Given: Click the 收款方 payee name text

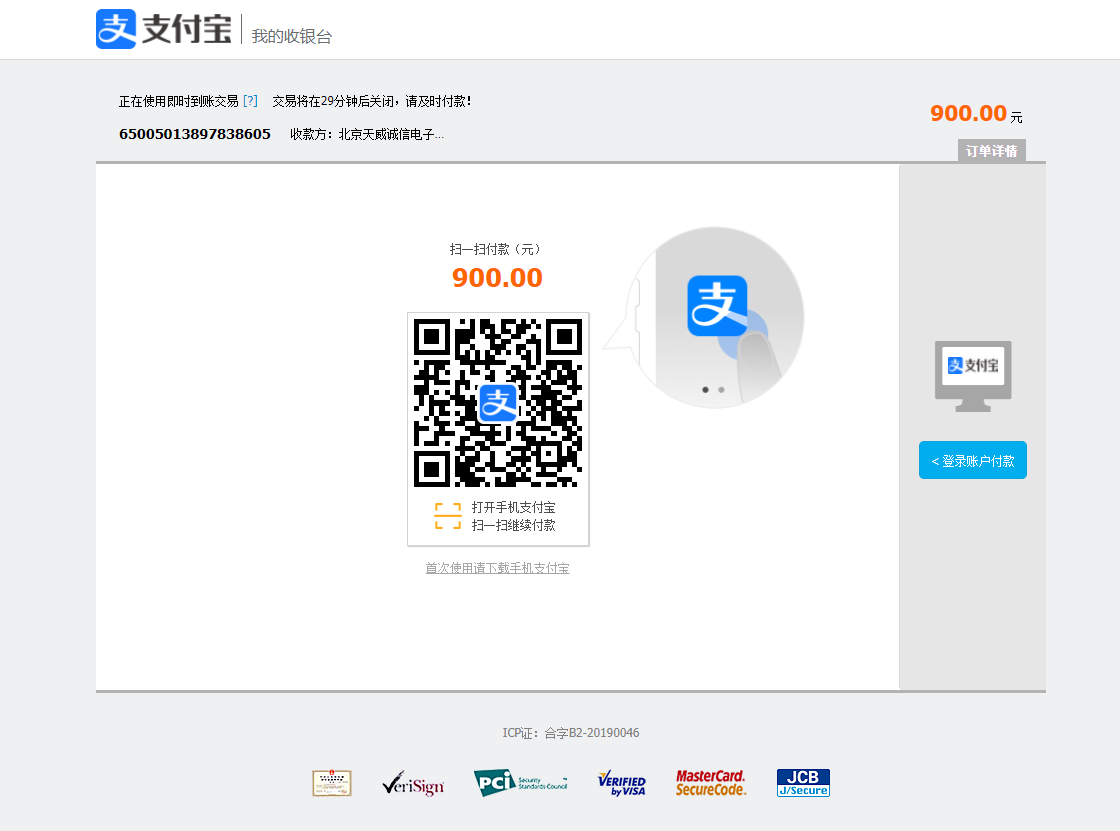Looking at the screenshot, I should point(367,134).
